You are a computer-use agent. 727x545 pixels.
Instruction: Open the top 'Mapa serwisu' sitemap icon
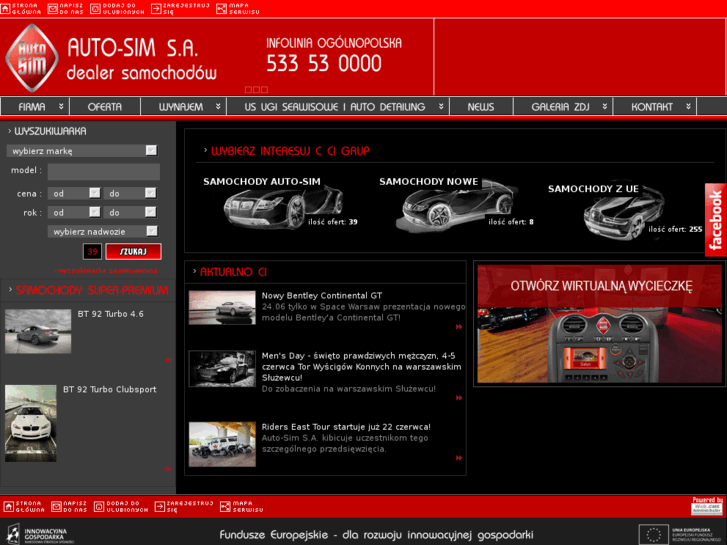pos(222,7)
